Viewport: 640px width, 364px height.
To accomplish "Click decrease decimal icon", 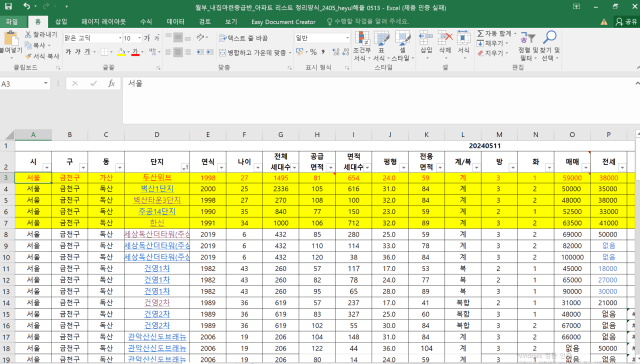I will (x=345, y=52).
